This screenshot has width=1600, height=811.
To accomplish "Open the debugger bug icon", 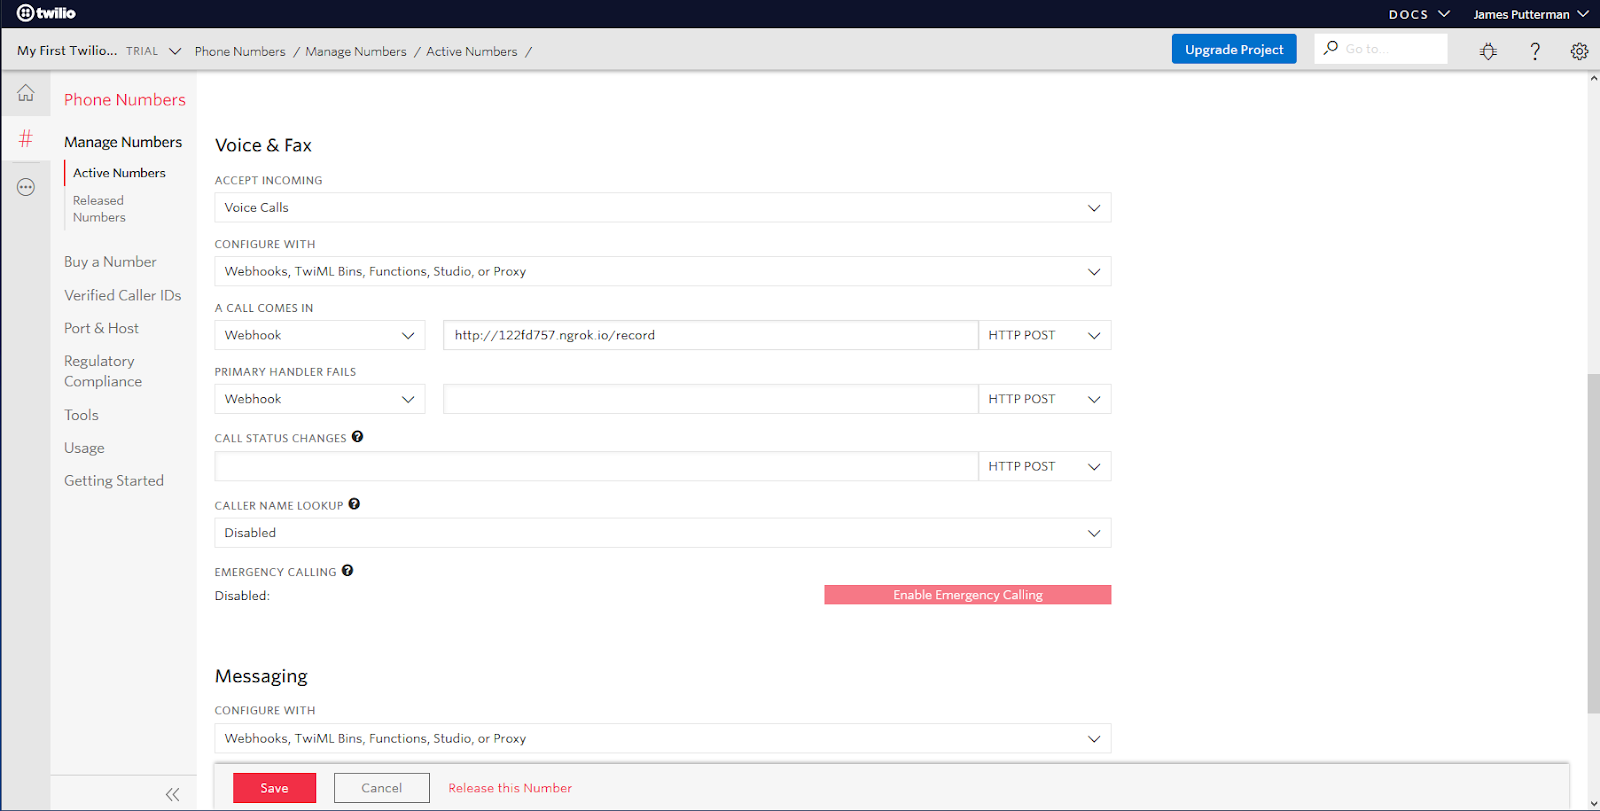I will tap(1488, 51).
